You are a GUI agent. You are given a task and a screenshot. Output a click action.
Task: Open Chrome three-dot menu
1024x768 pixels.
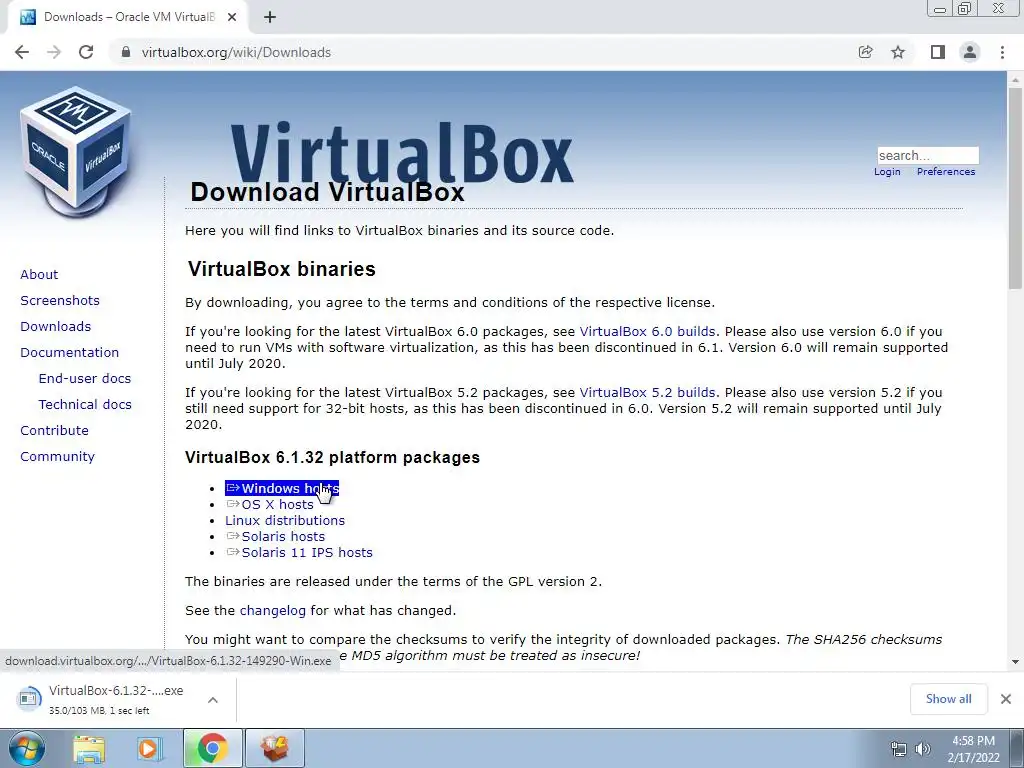point(1002,52)
